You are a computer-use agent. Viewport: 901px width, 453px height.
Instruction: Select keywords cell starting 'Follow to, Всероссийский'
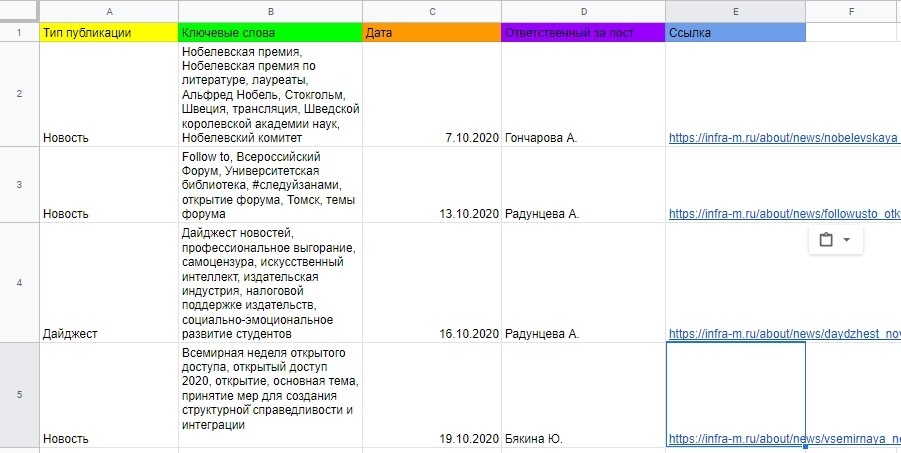click(271, 185)
